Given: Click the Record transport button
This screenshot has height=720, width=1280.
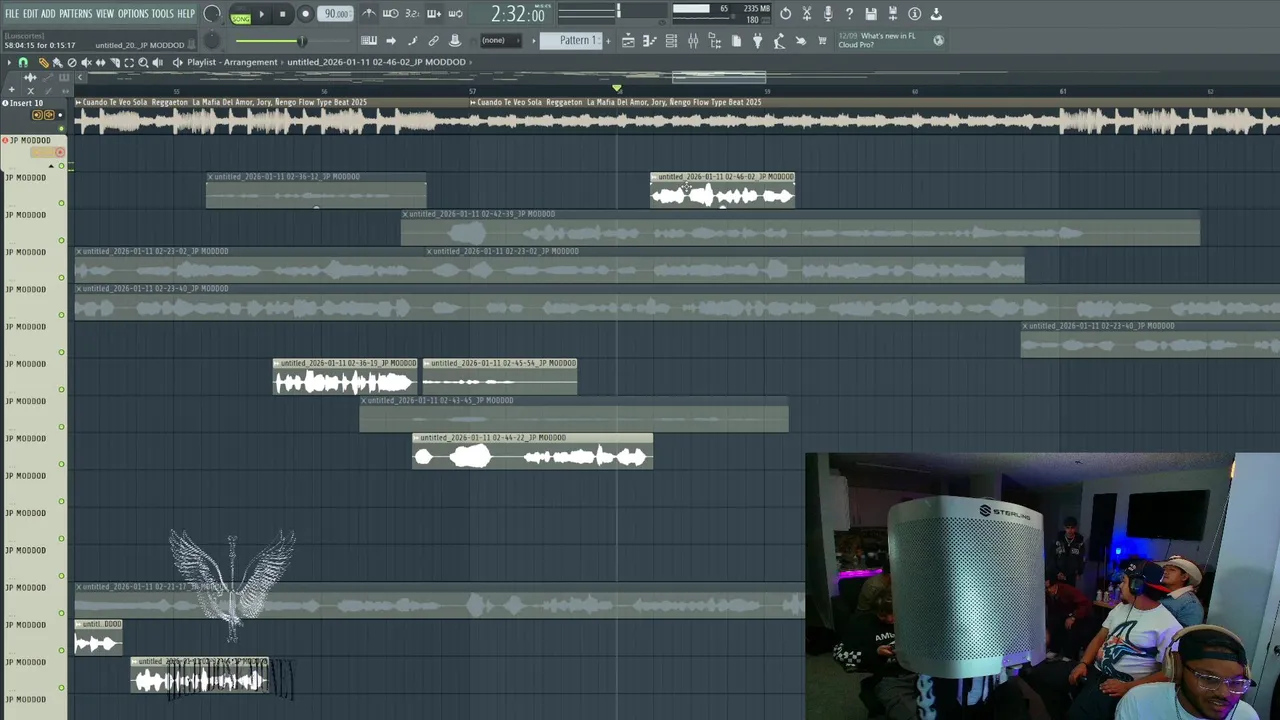Looking at the screenshot, I should point(305,14).
